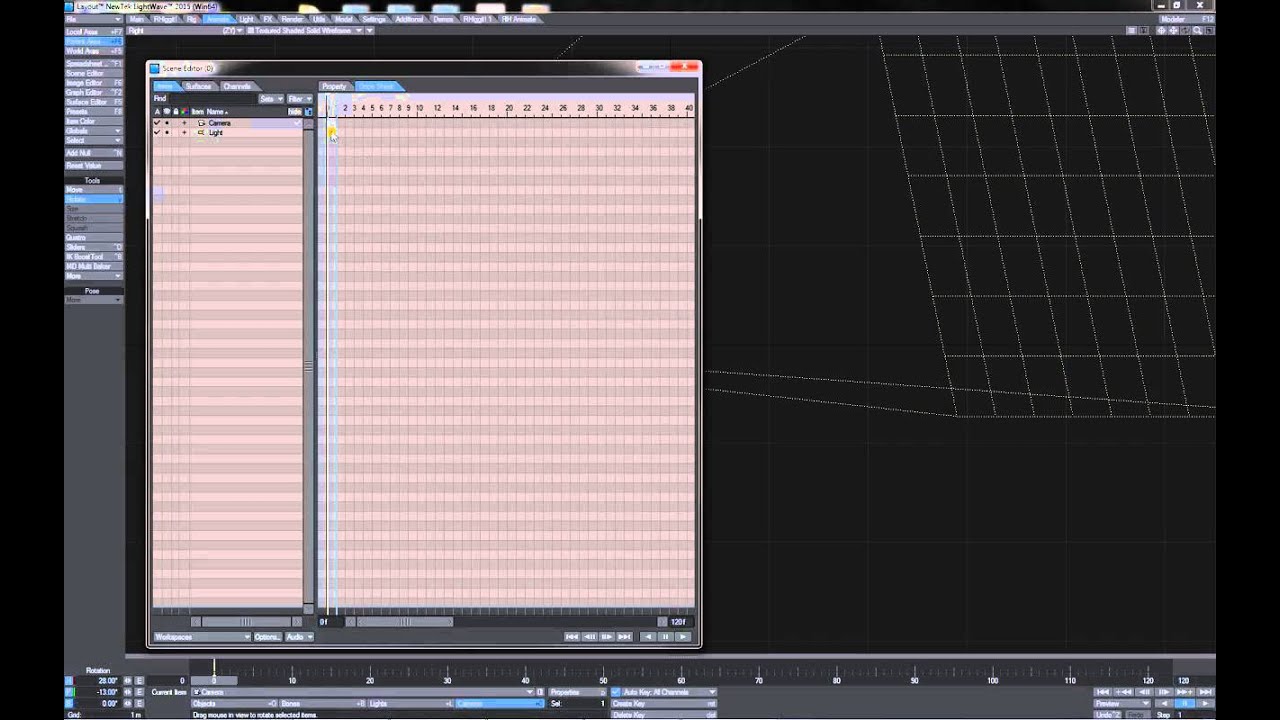Toggle the Heading rotation channel button
The image size is (1280, 720).
(69, 681)
